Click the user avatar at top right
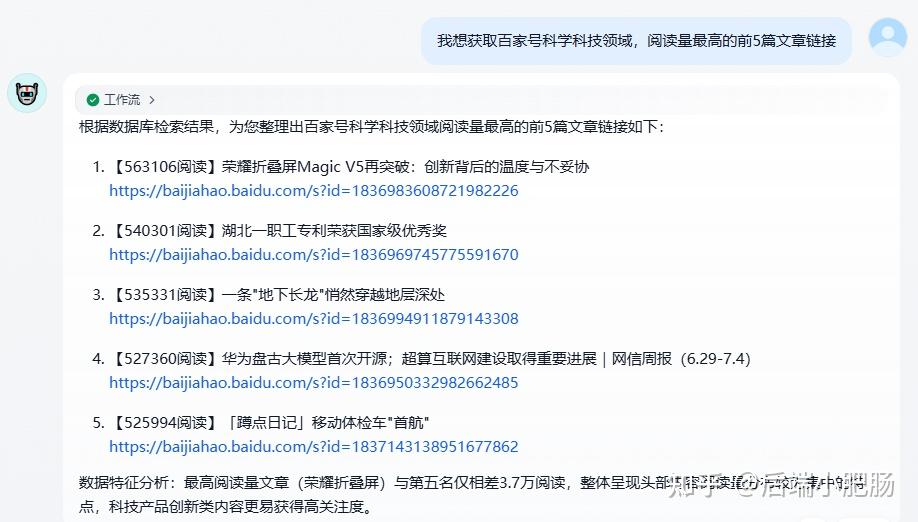Image resolution: width=918 pixels, height=522 pixels. (x=887, y=37)
